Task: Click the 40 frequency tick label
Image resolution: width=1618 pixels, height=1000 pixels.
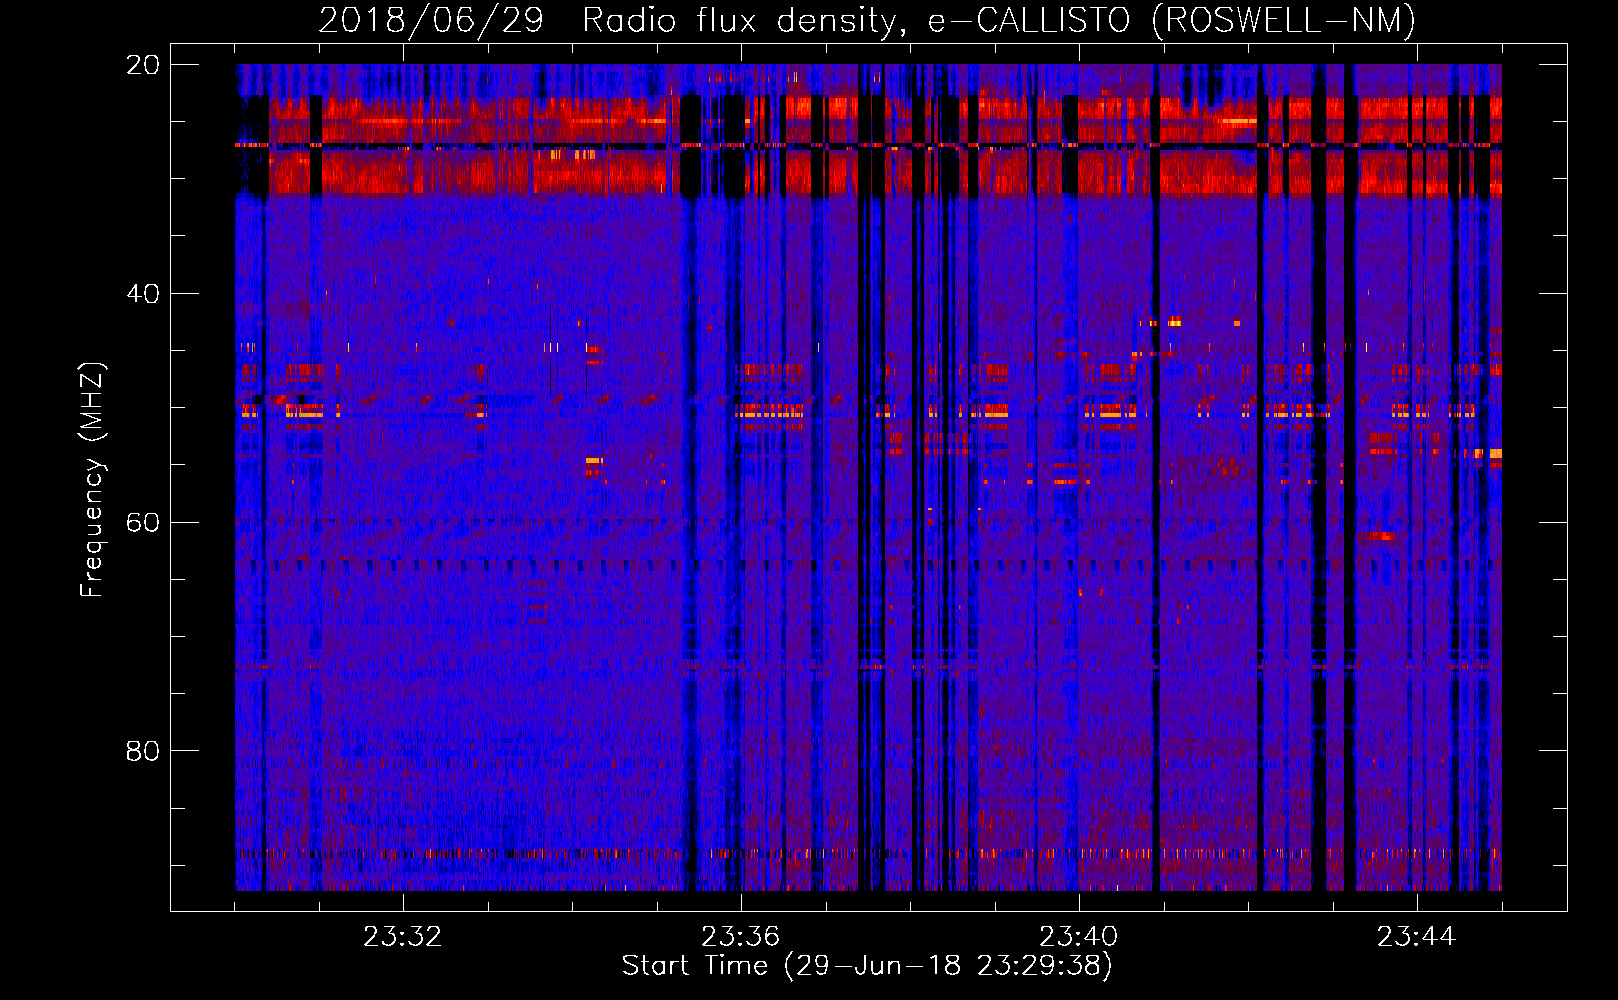Action: point(143,294)
